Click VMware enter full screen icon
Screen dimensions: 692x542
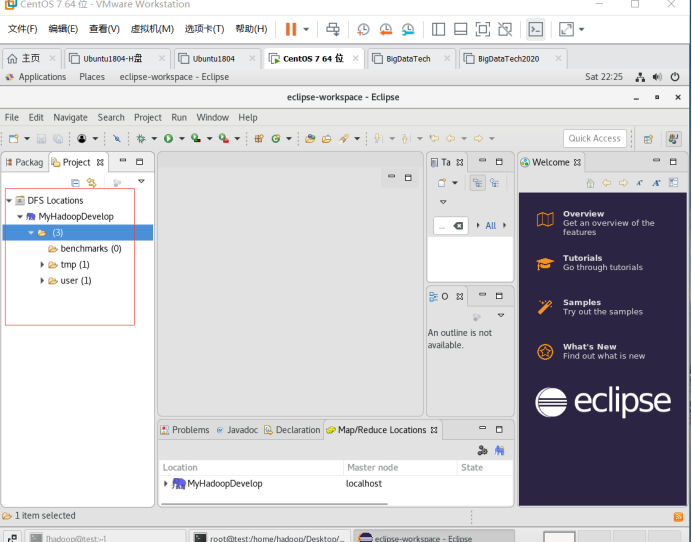(482, 29)
